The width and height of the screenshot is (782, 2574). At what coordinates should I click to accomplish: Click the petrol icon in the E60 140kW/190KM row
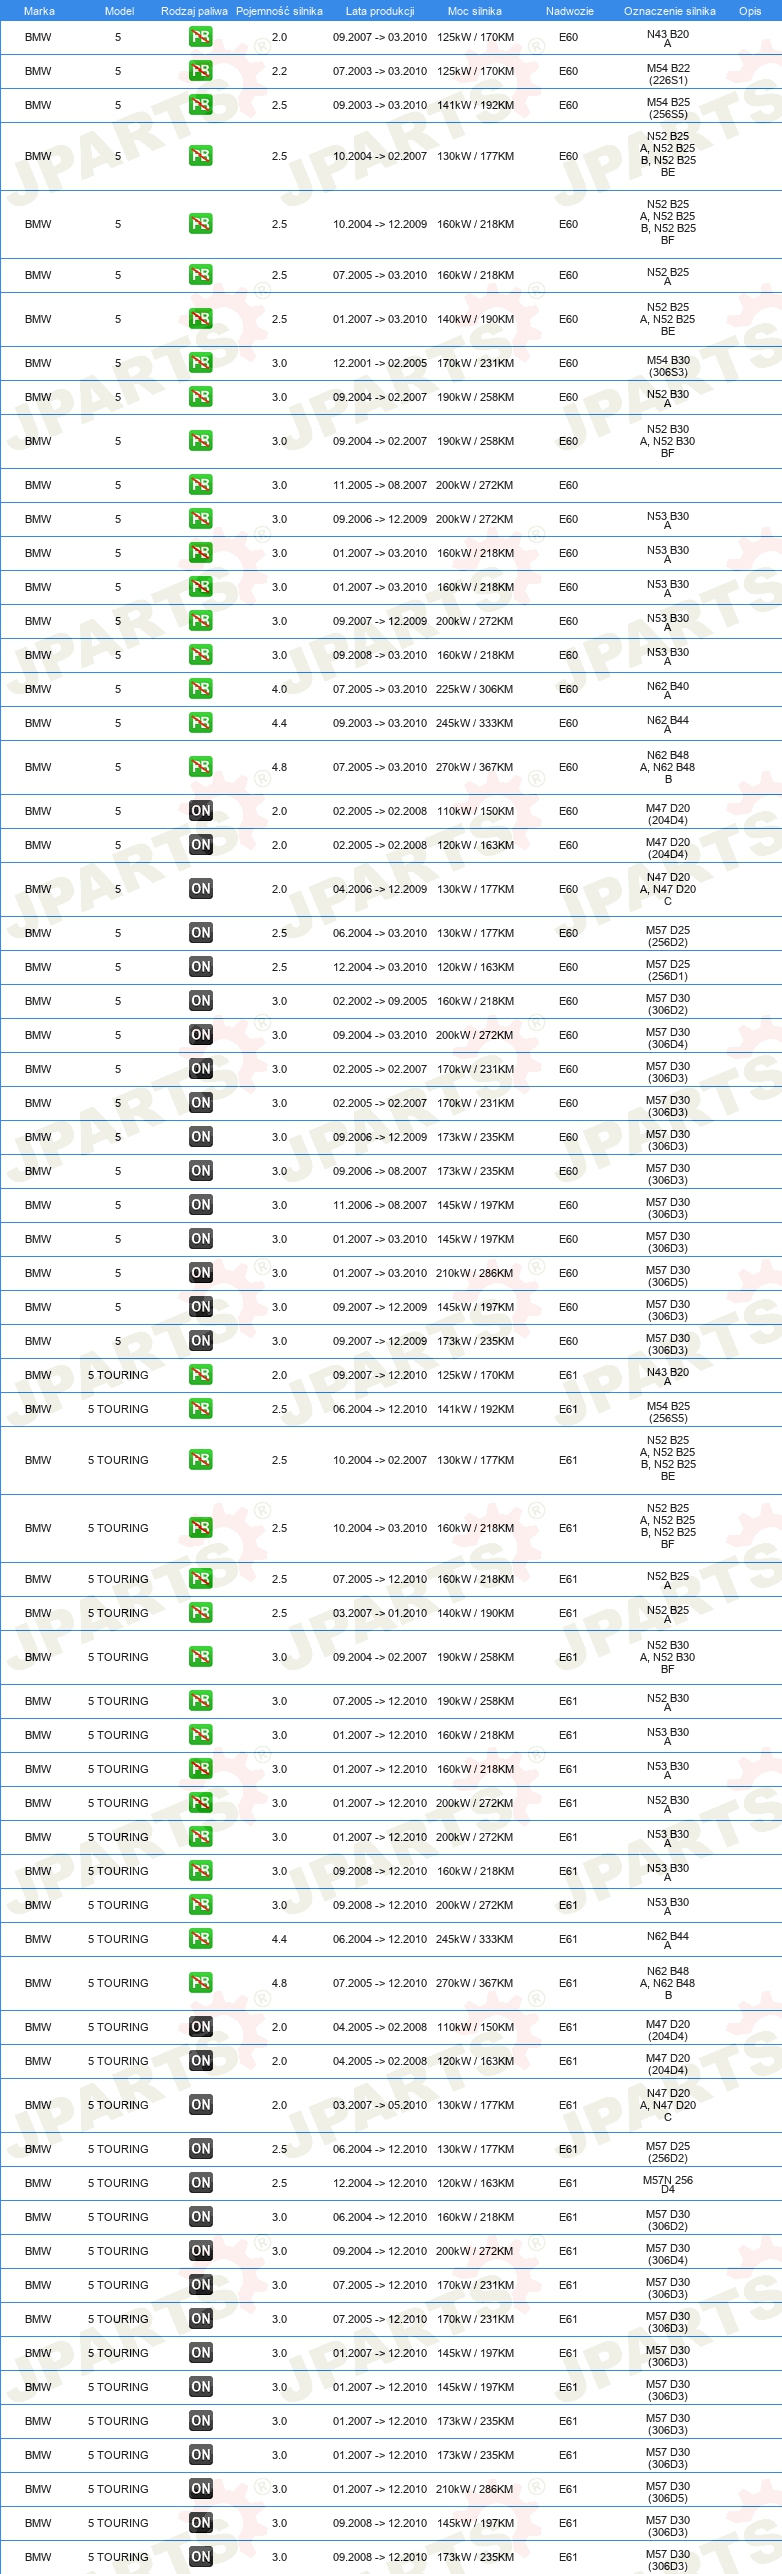pyautogui.click(x=200, y=319)
